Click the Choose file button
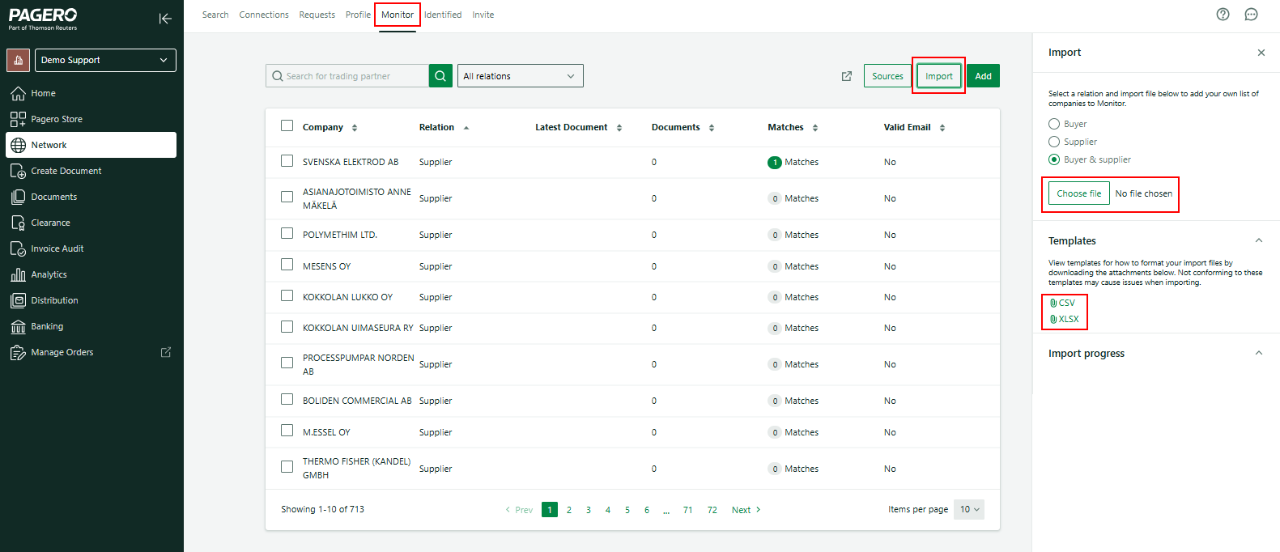The height and width of the screenshot is (552, 1280). tap(1079, 194)
